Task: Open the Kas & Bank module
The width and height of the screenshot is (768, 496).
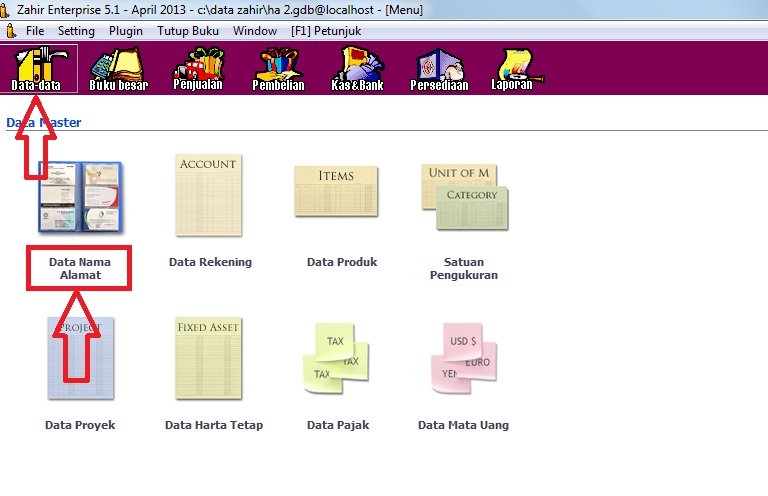Action: pyautogui.click(x=358, y=68)
